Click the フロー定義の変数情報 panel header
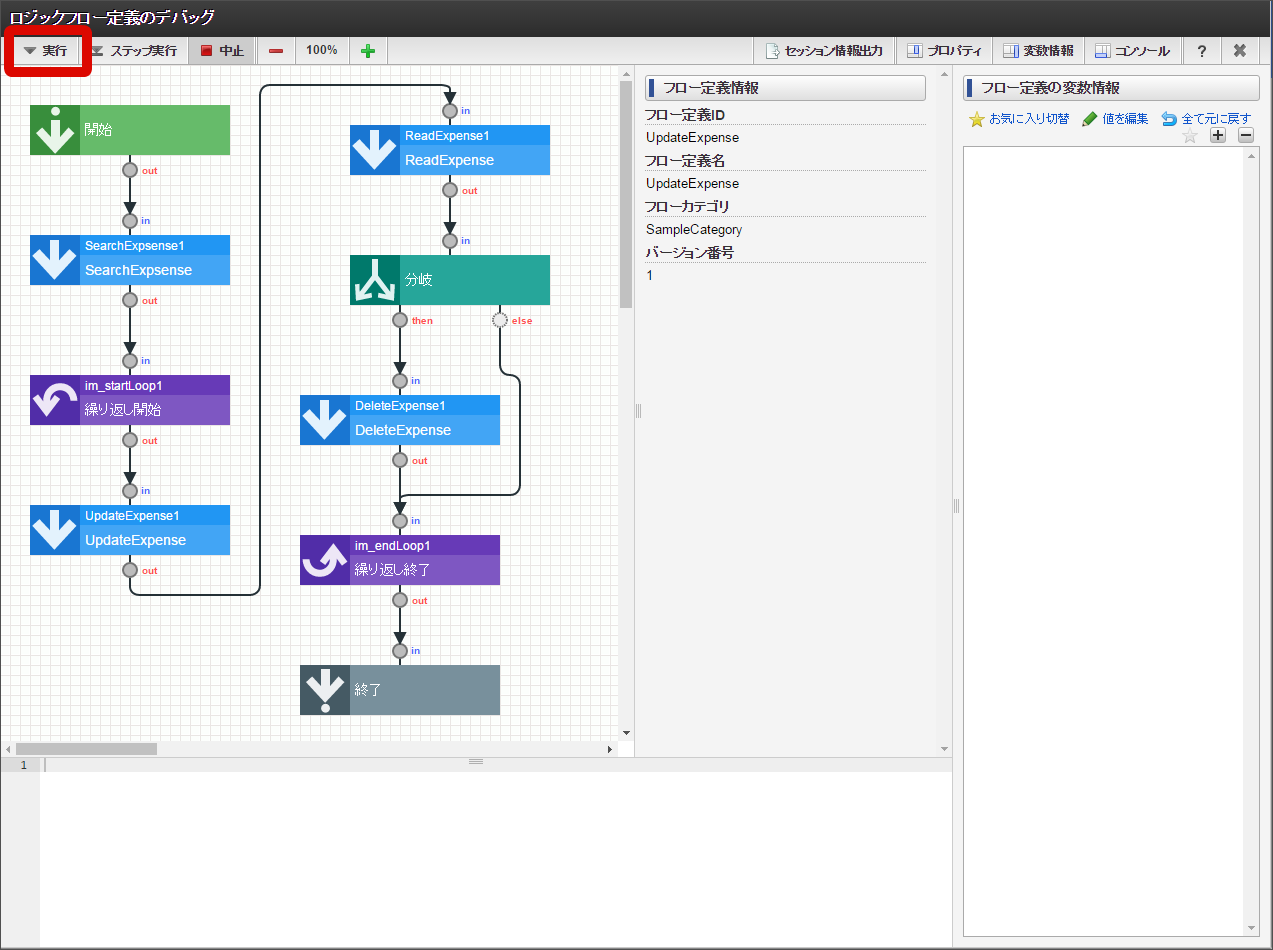 pyautogui.click(x=1111, y=88)
